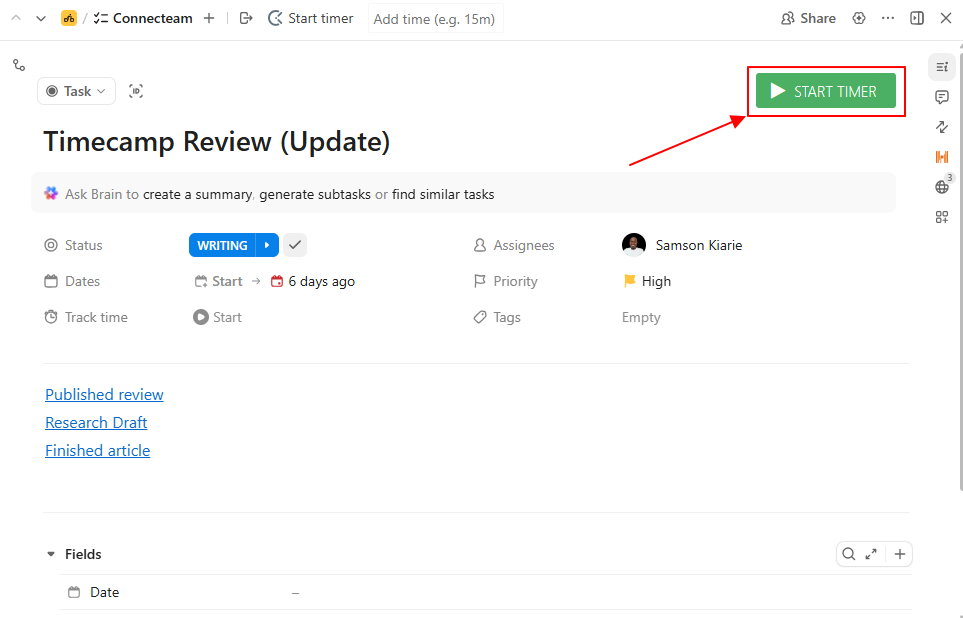Open the Finished article link

(98, 450)
